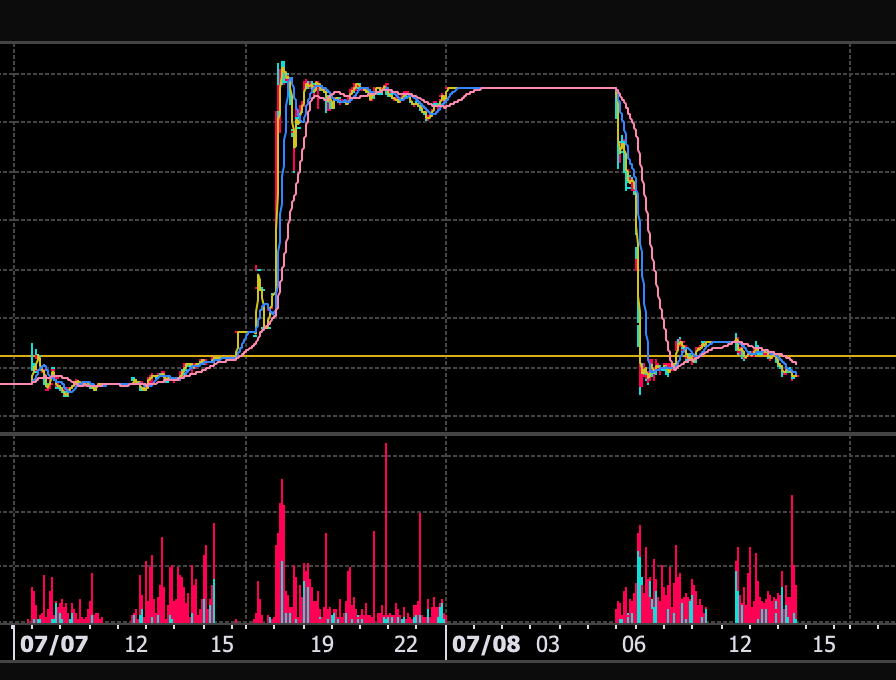This screenshot has width=896, height=680.
Task: Click the 07/08 date label
Action: [486, 645]
